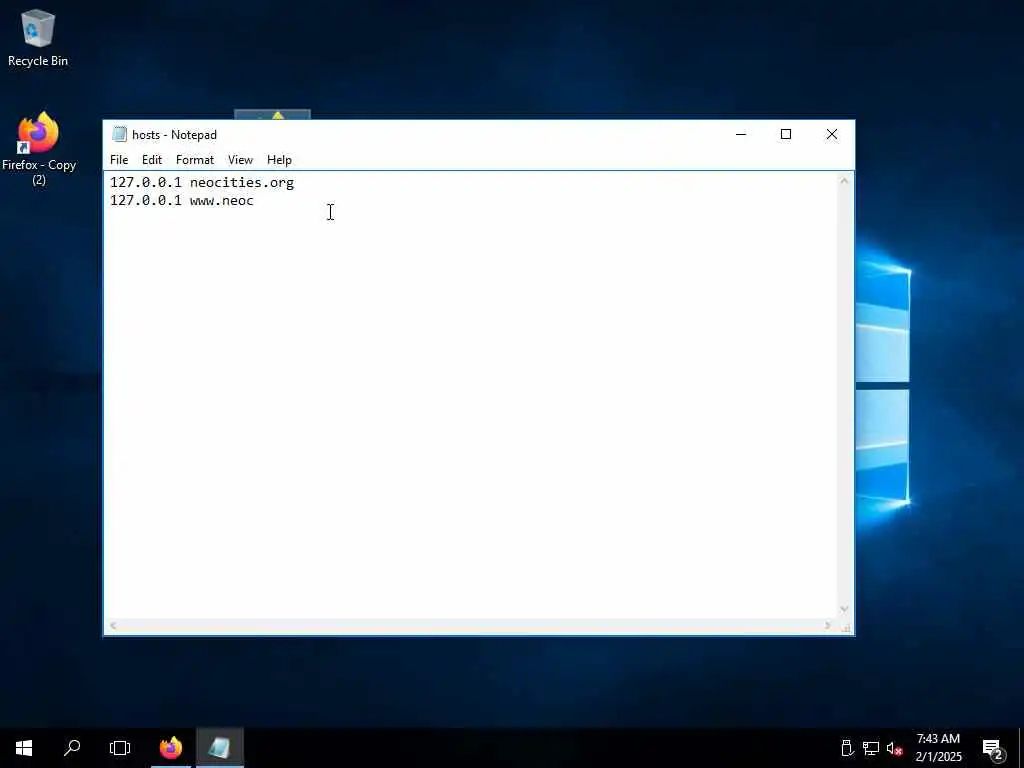1024x768 pixels.
Task: Click the Show Desktop sliver at taskbar end
Action: coord(1021,748)
